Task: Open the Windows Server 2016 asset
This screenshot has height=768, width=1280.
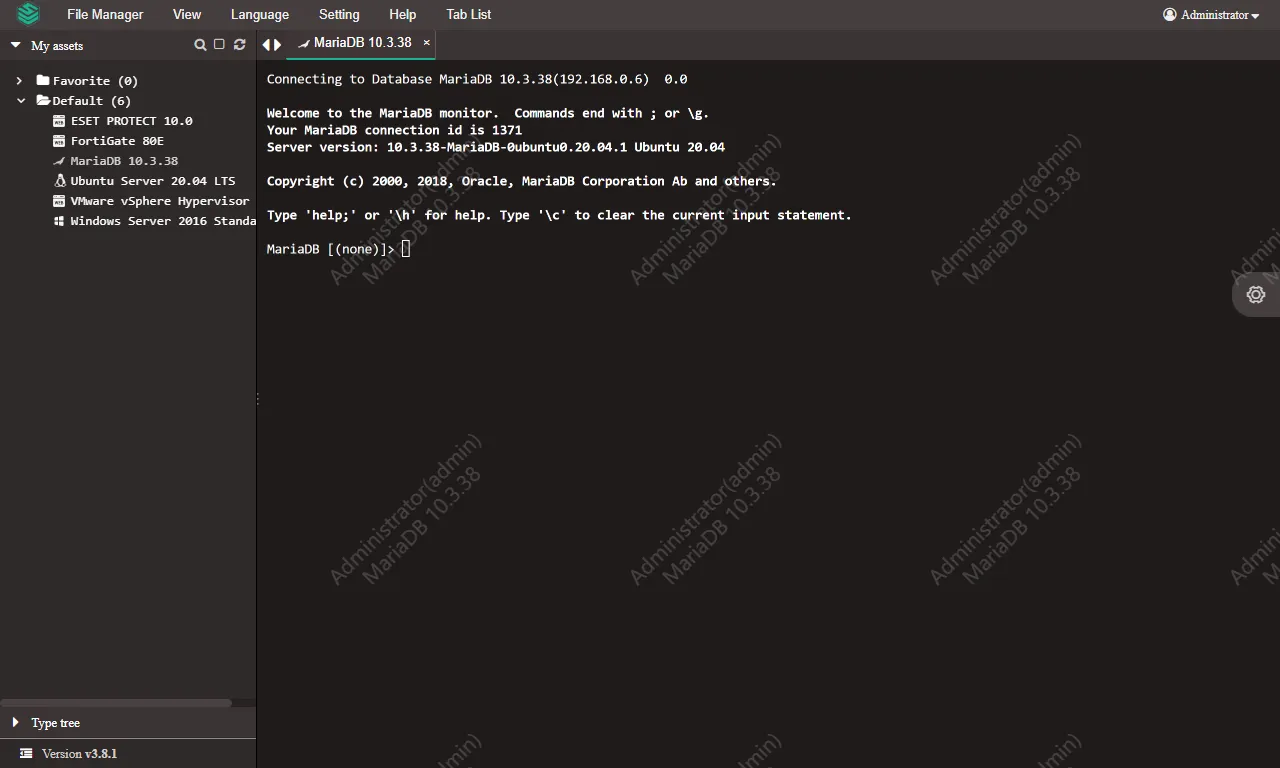Action: coord(163,221)
